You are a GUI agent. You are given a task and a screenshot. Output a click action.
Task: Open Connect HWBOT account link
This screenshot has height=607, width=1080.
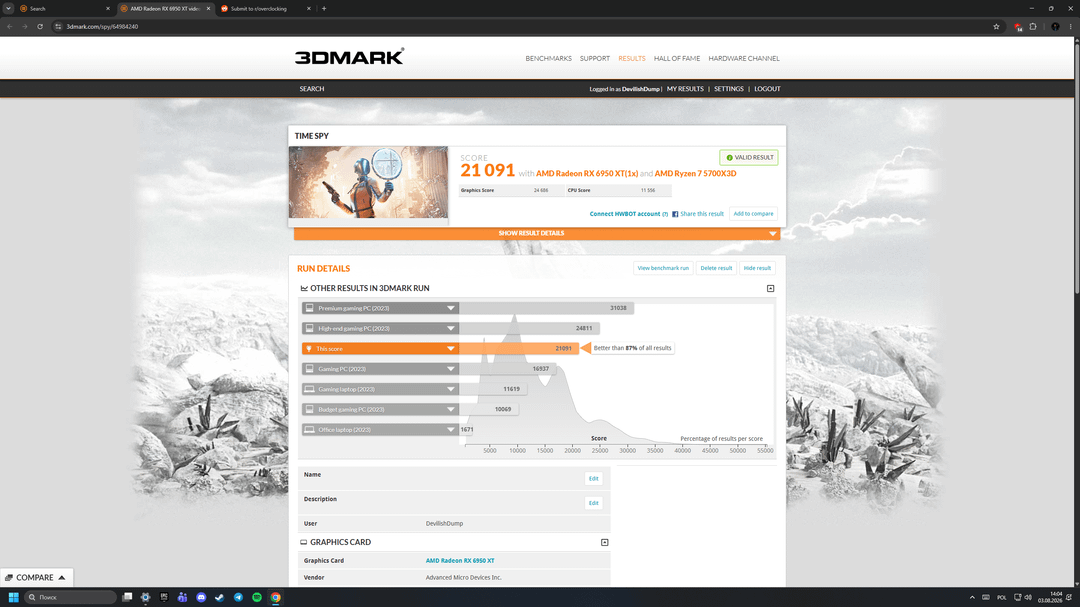pos(625,214)
